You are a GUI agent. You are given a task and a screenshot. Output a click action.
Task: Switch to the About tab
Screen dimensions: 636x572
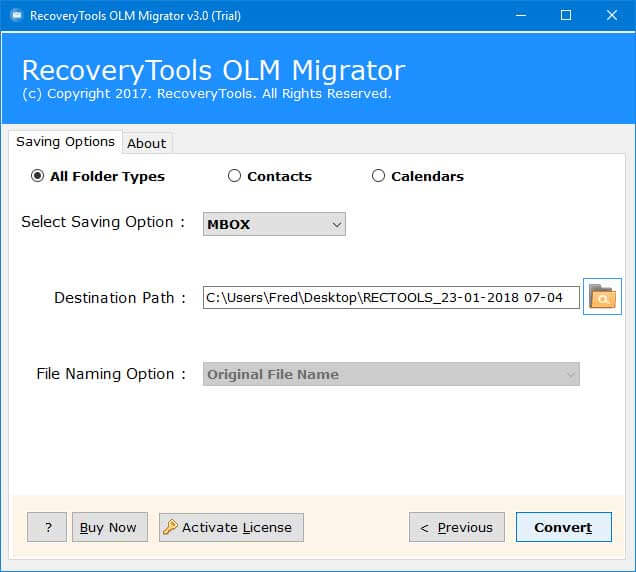(147, 143)
